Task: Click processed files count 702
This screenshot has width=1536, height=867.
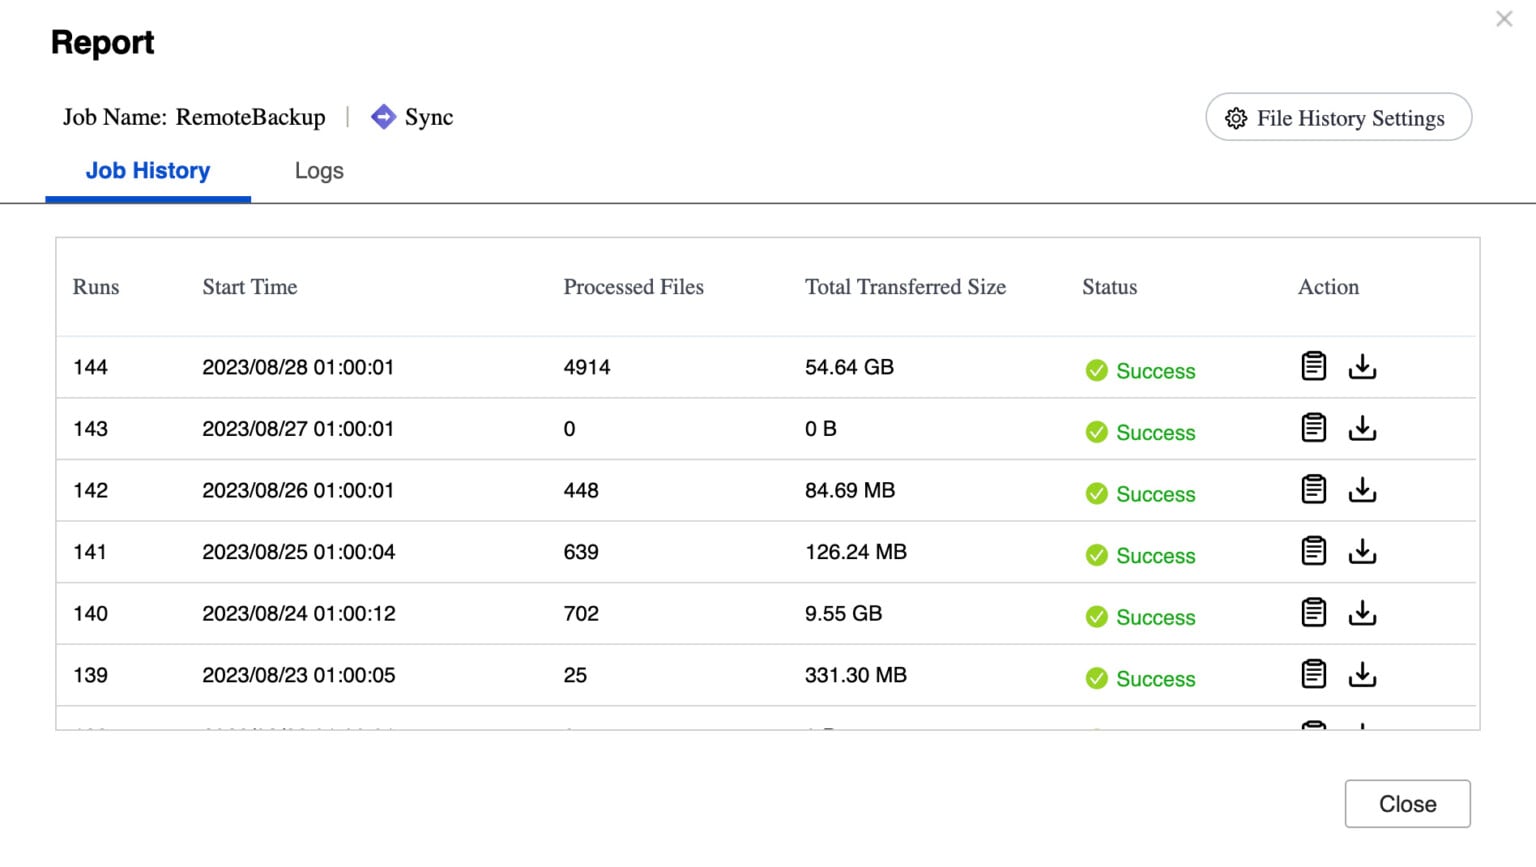Action: [581, 613]
